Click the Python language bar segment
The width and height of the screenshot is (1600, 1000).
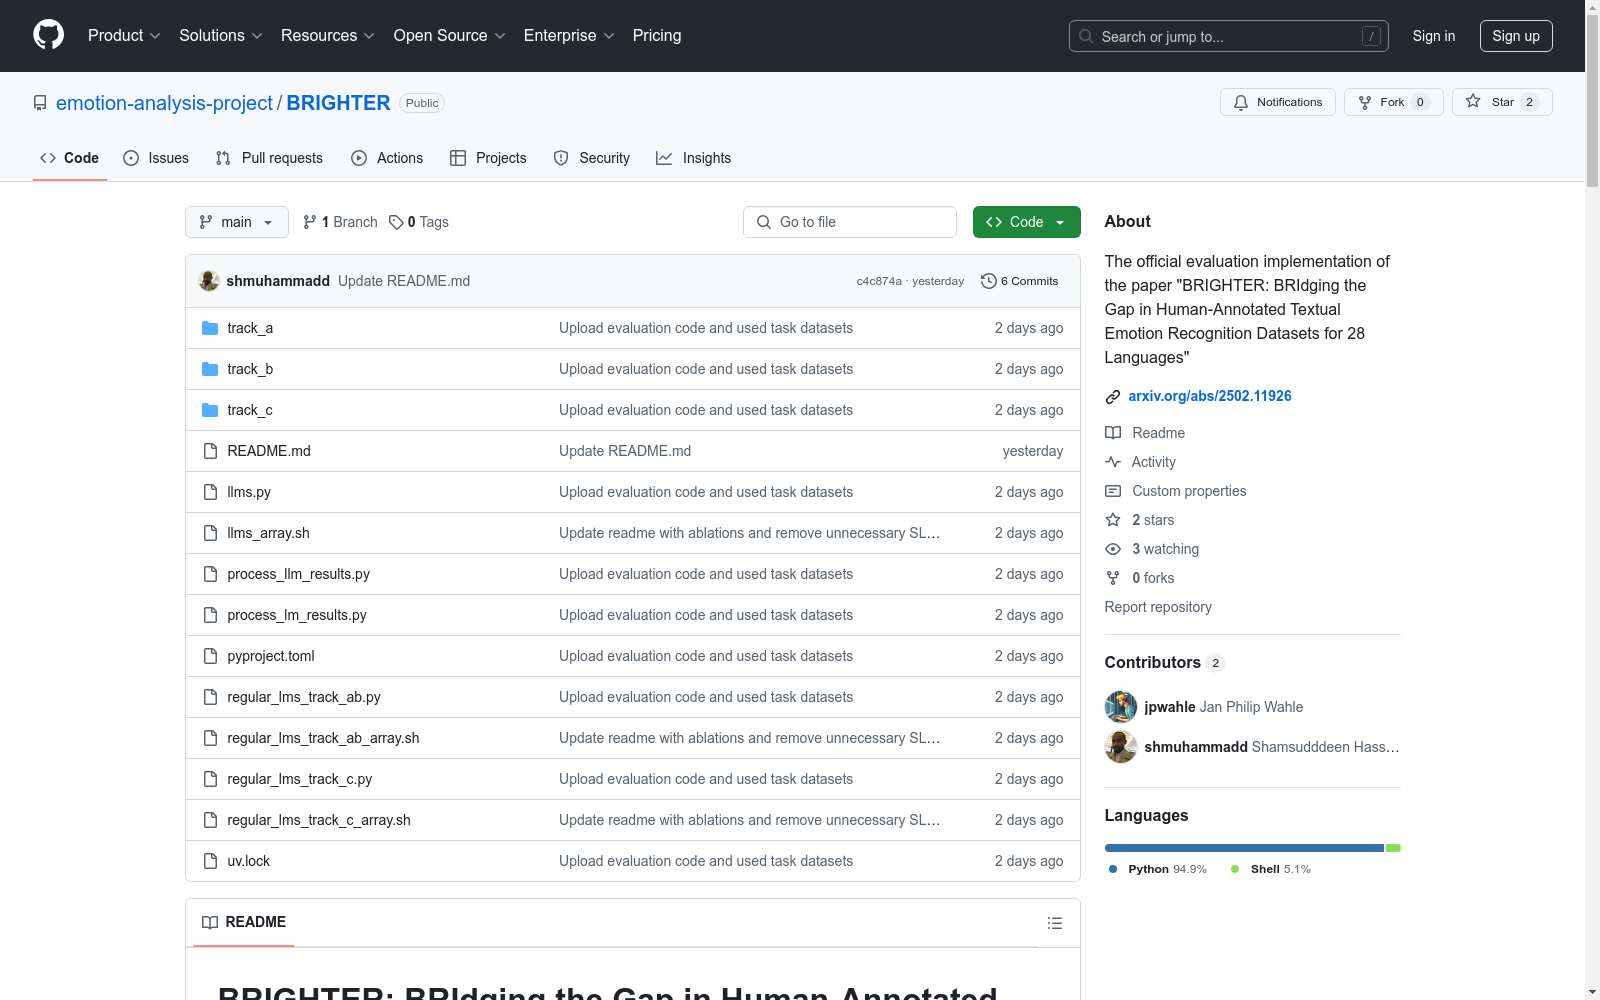[1244, 848]
